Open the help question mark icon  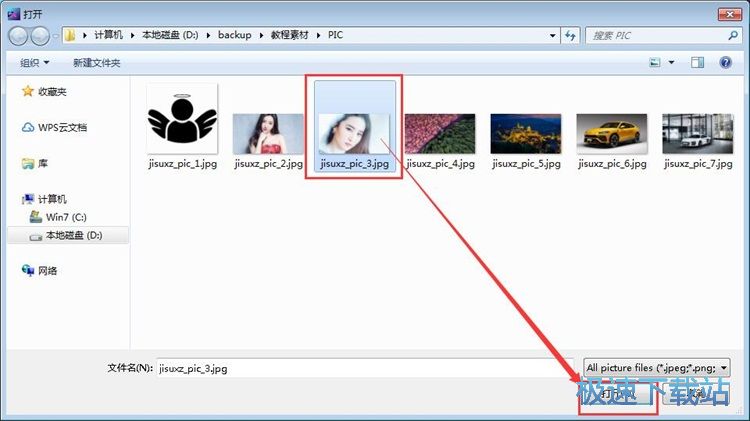(725, 63)
